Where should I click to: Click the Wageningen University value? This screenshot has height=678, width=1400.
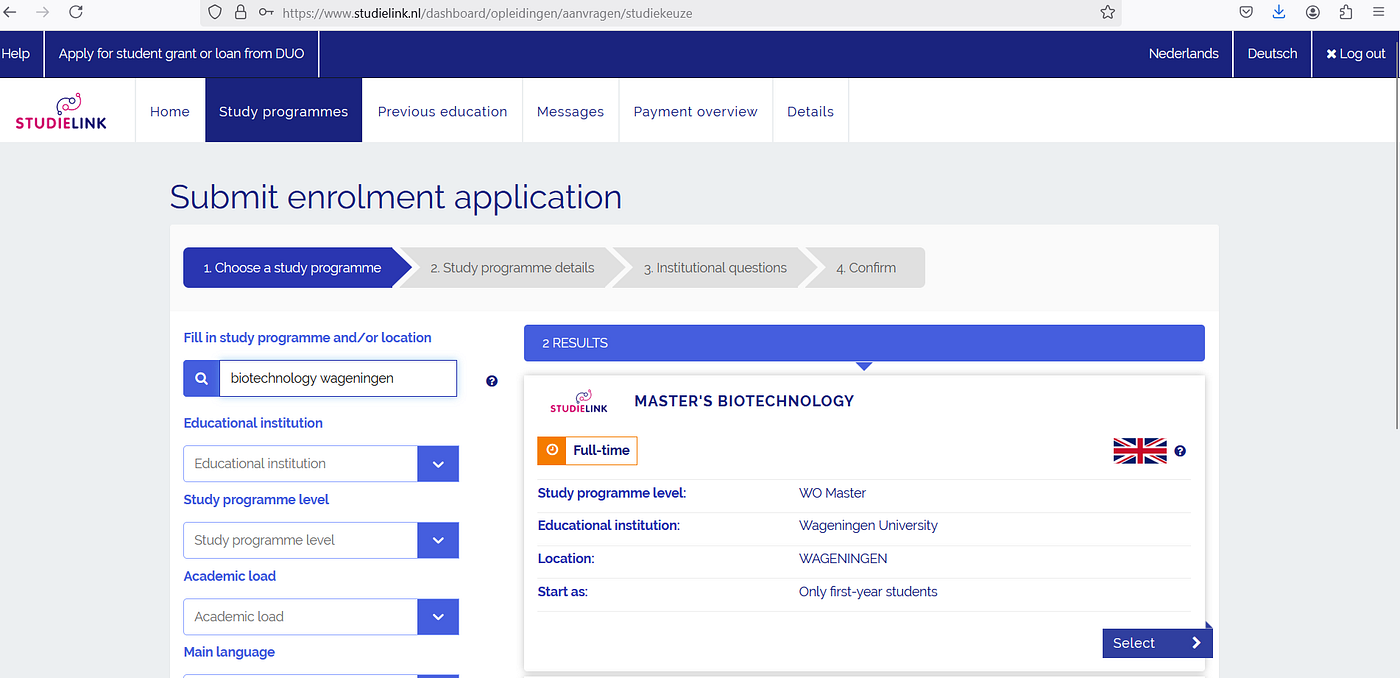[868, 525]
